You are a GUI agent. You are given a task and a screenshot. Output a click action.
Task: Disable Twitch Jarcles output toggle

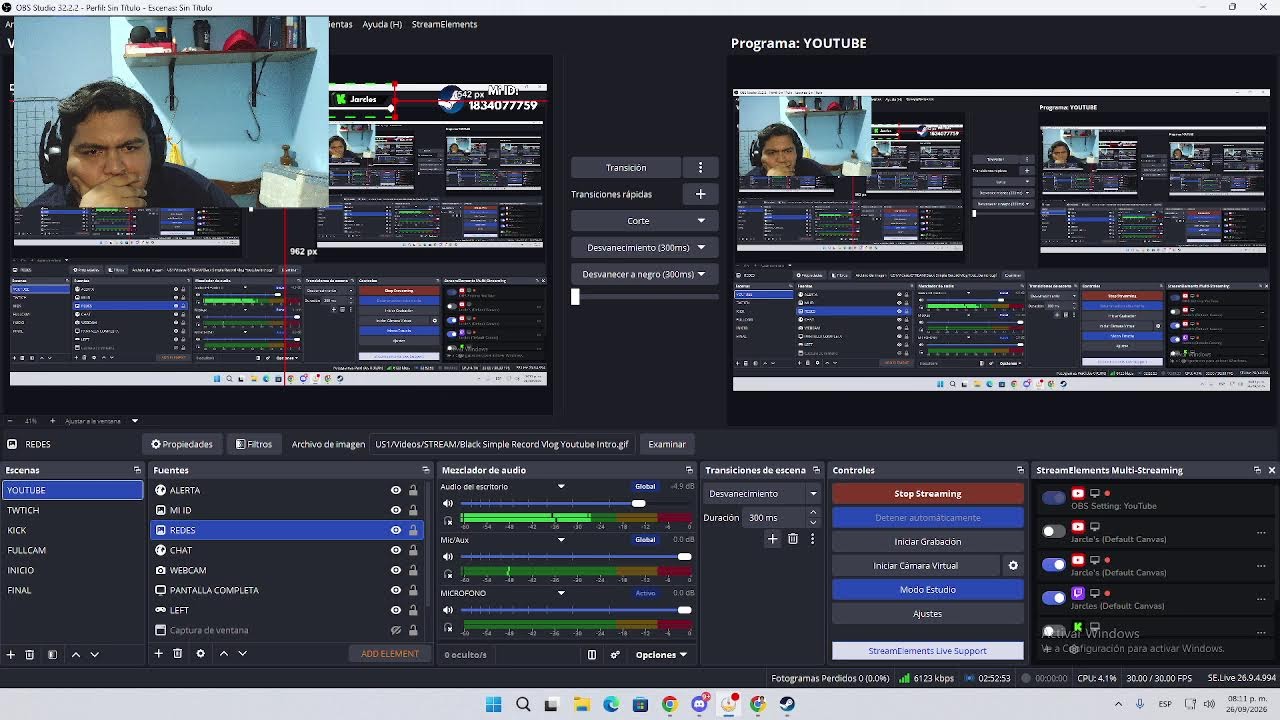pyautogui.click(x=1054, y=597)
